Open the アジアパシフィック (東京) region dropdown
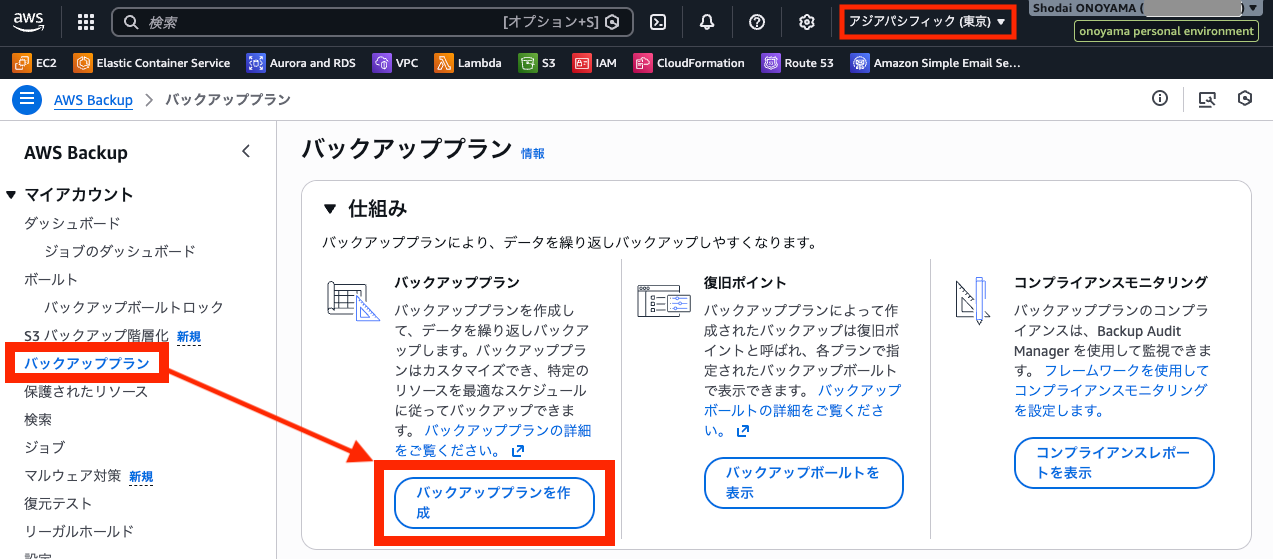Image resolution: width=1273 pixels, height=559 pixels. [x=927, y=22]
